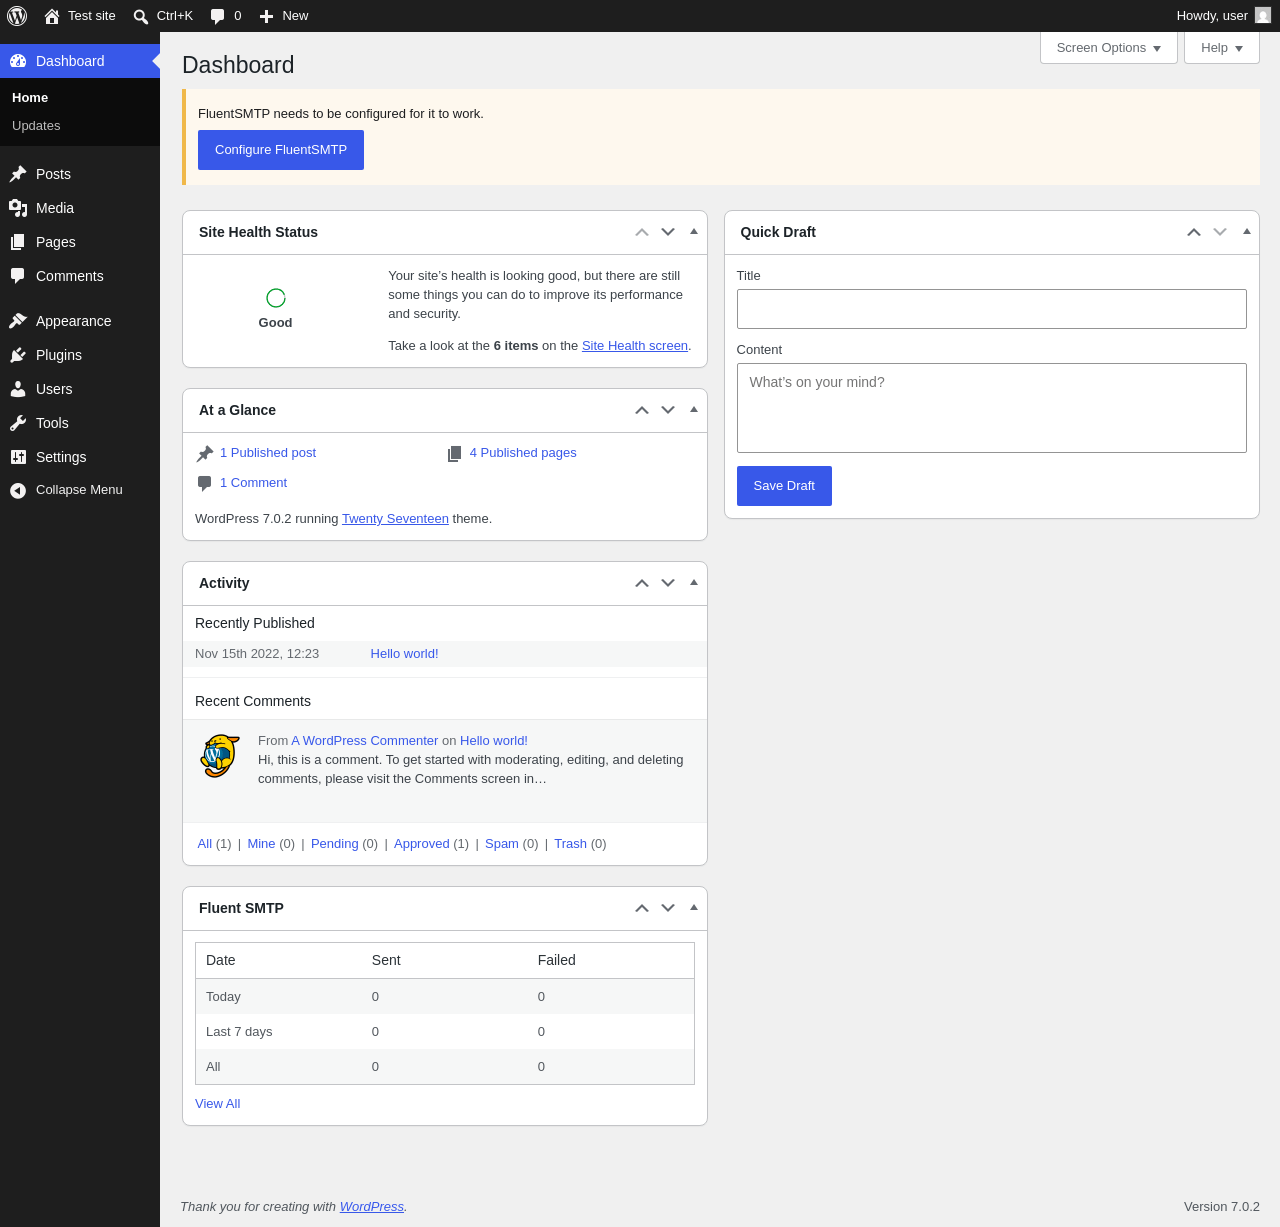The width and height of the screenshot is (1280, 1227).
Task: Open the Updates submenu item
Action: [x=36, y=126]
